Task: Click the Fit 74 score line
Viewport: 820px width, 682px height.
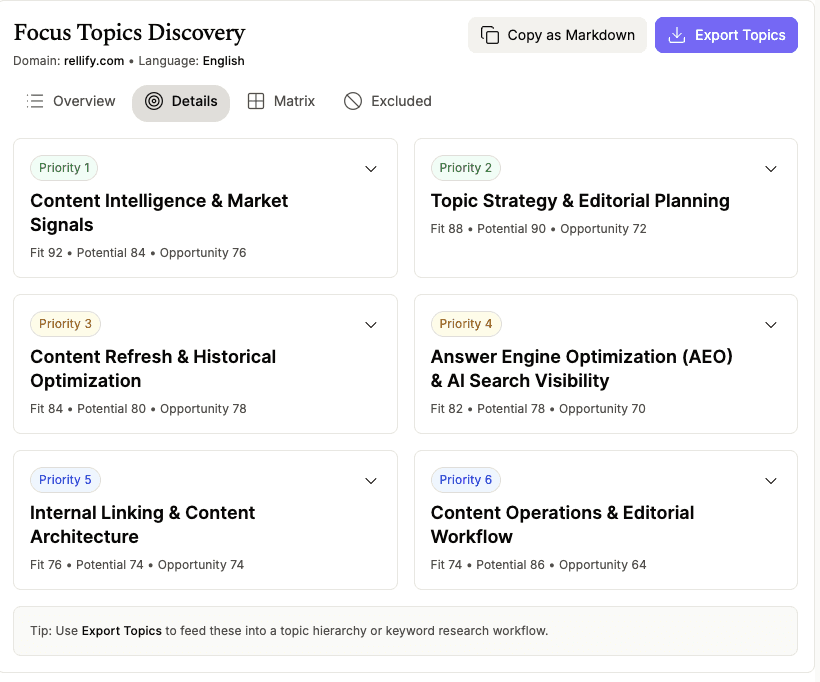Action: pyautogui.click(x=539, y=565)
